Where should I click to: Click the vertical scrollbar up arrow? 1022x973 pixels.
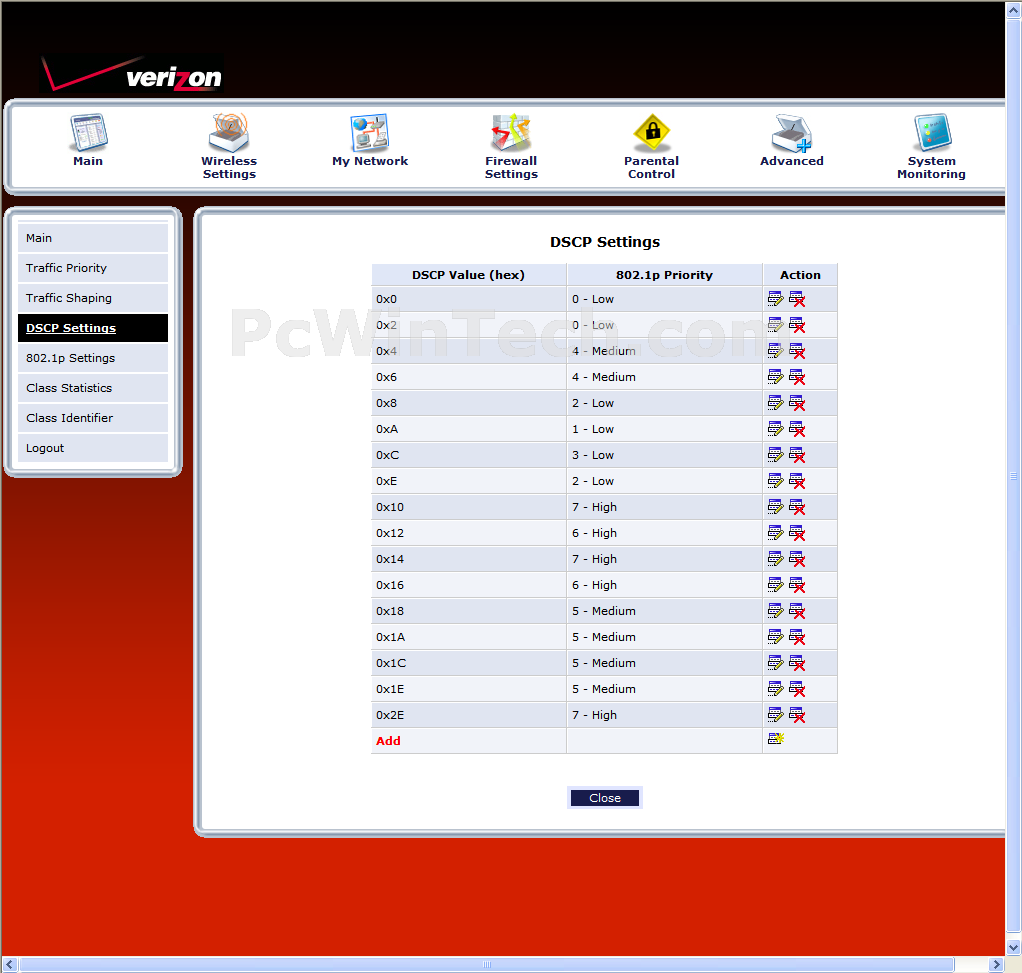1014,10
